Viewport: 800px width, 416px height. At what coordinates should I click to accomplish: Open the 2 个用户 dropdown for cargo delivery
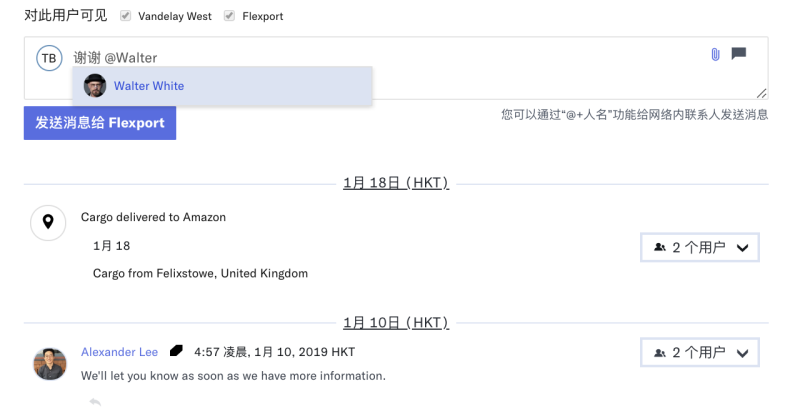pos(699,247)
